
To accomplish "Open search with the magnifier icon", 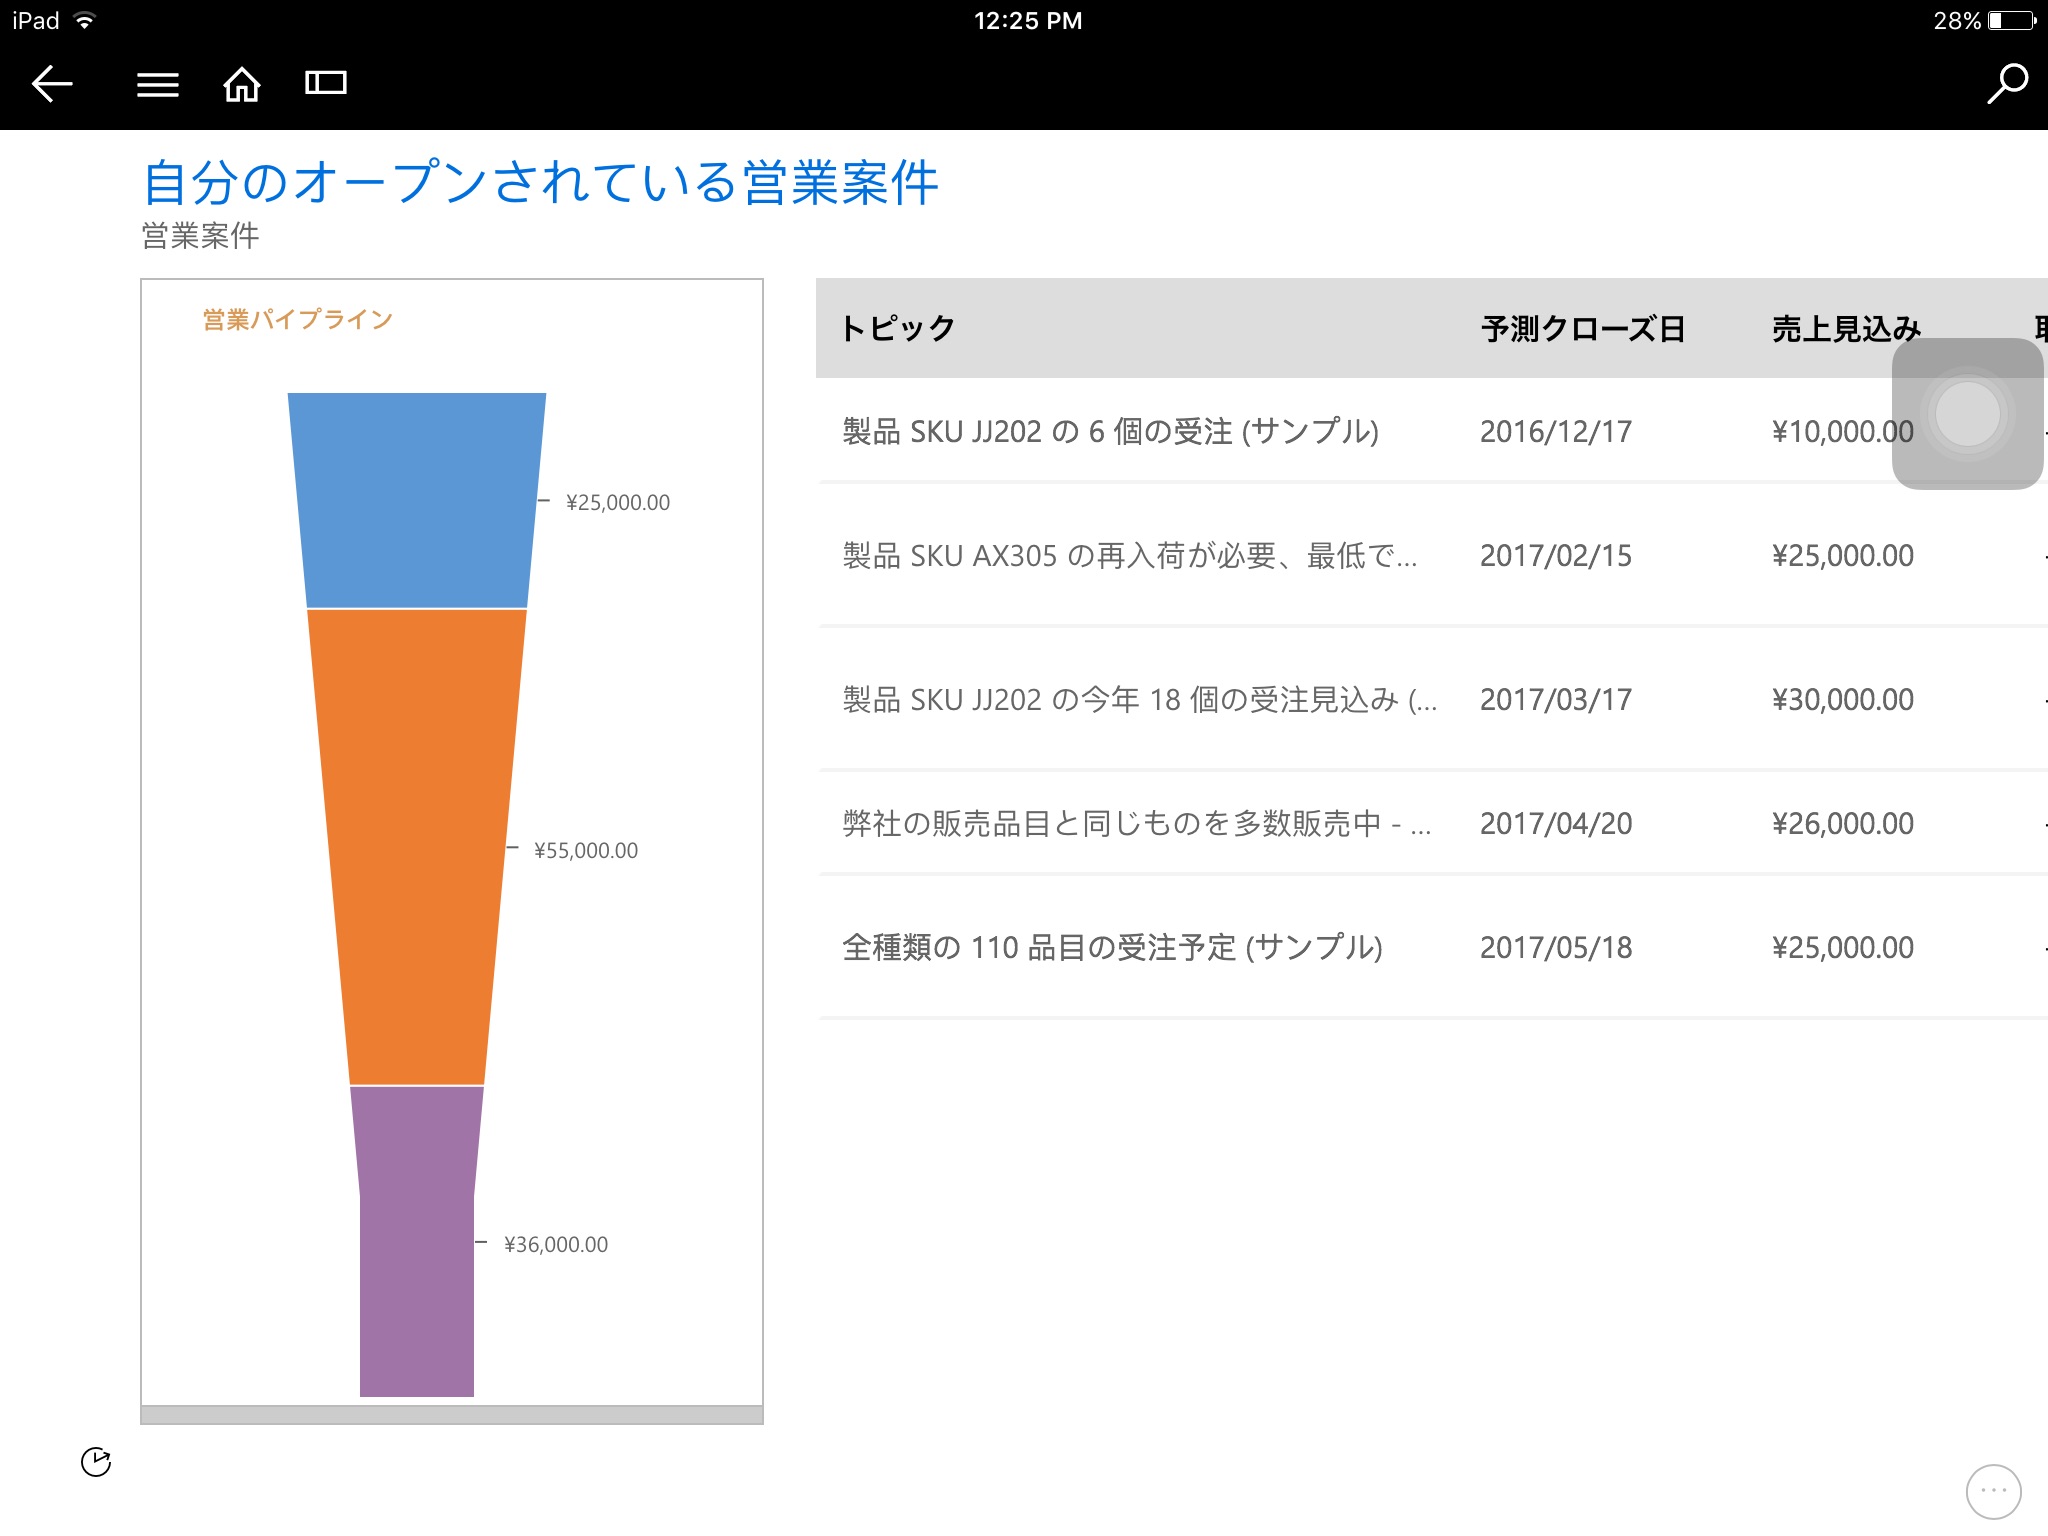I will (x=2006, y=84).
